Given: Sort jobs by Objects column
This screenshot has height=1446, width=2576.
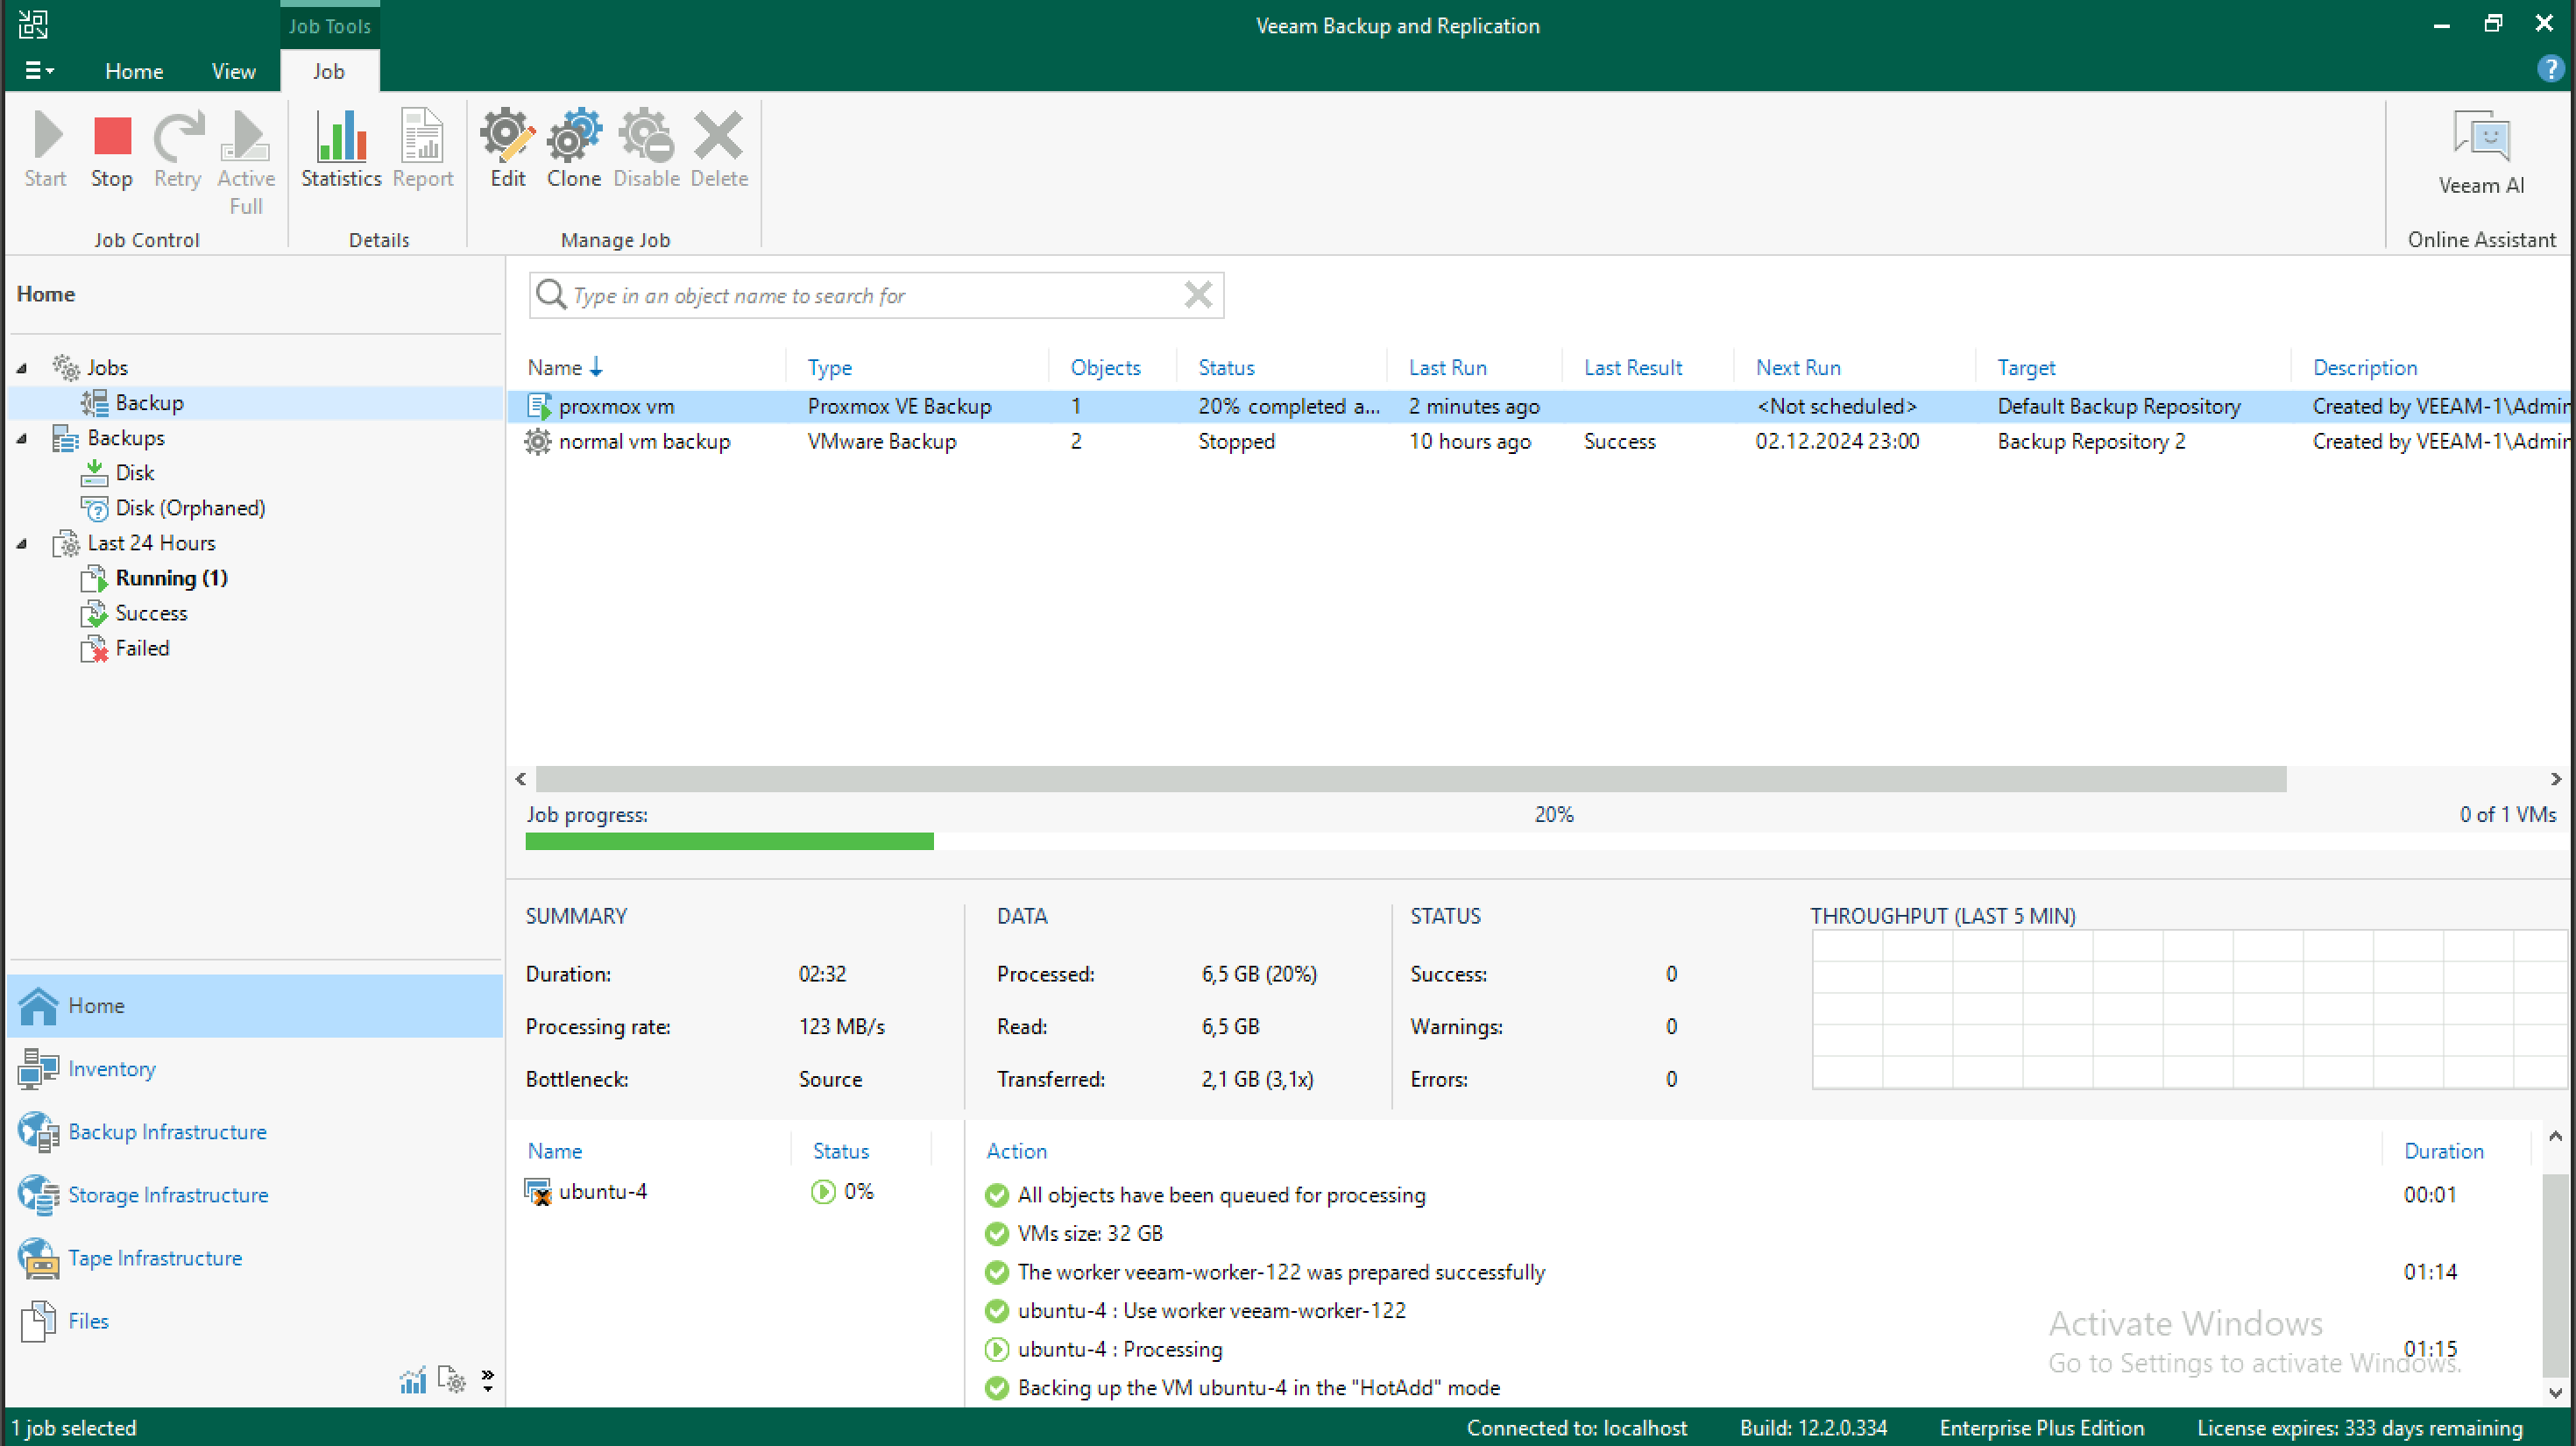Looking at the screenshot, I should [1105, 368].
